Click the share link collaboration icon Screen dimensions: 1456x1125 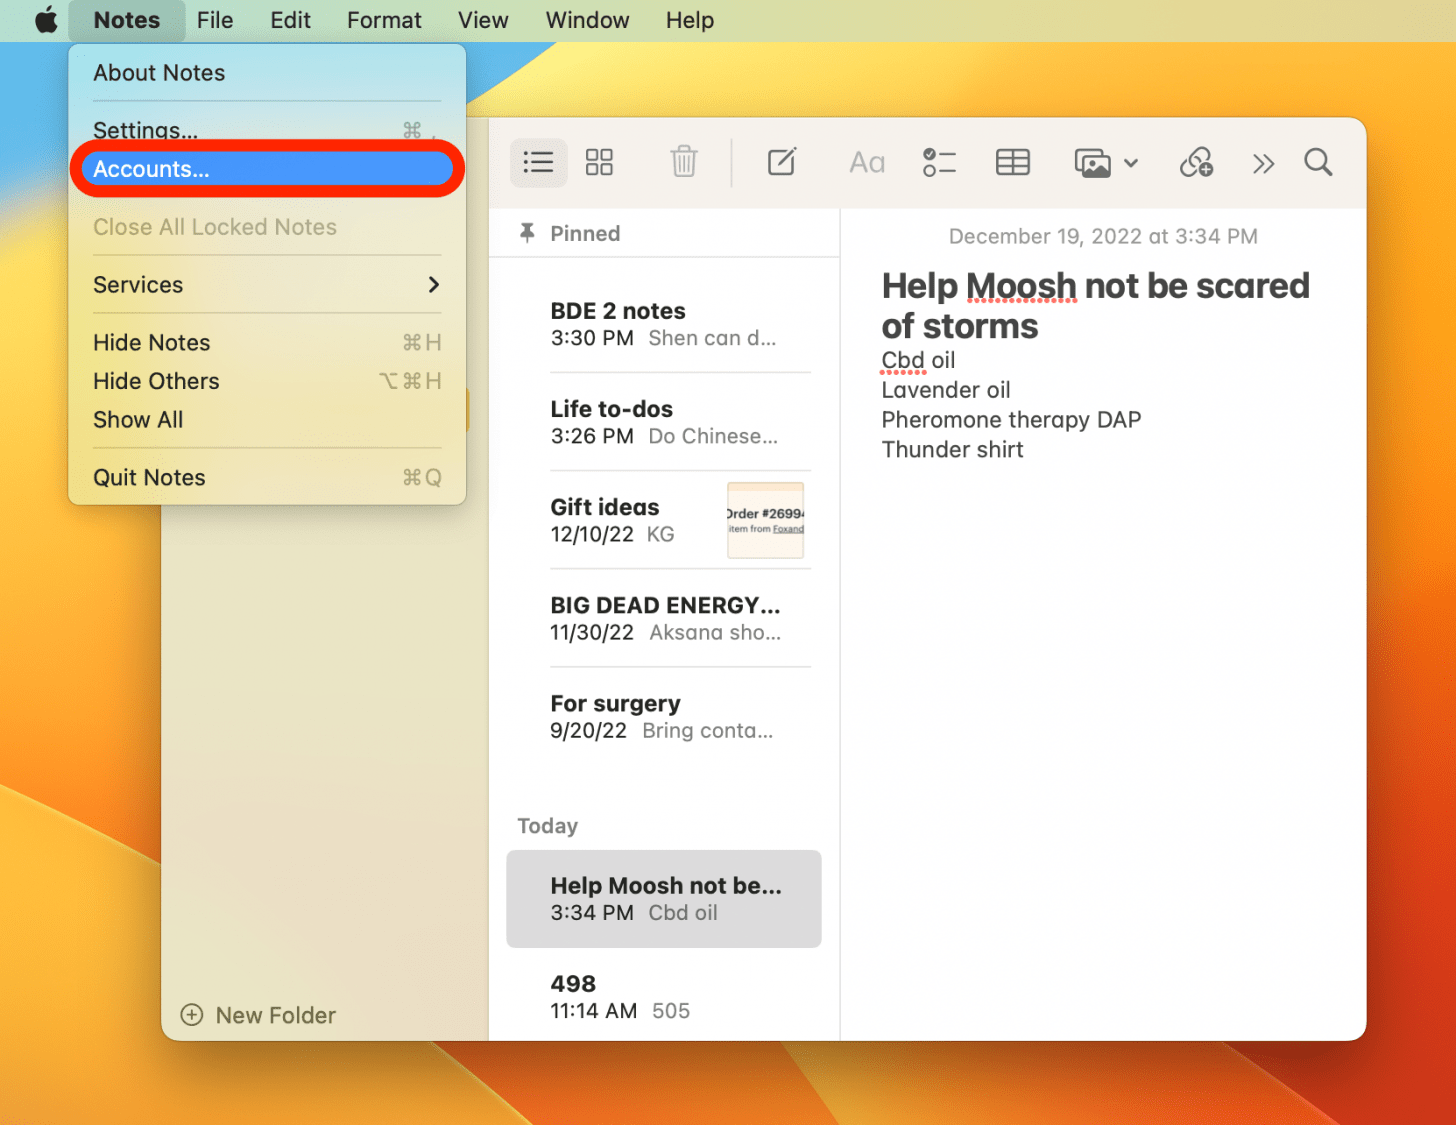(1196, 162)
